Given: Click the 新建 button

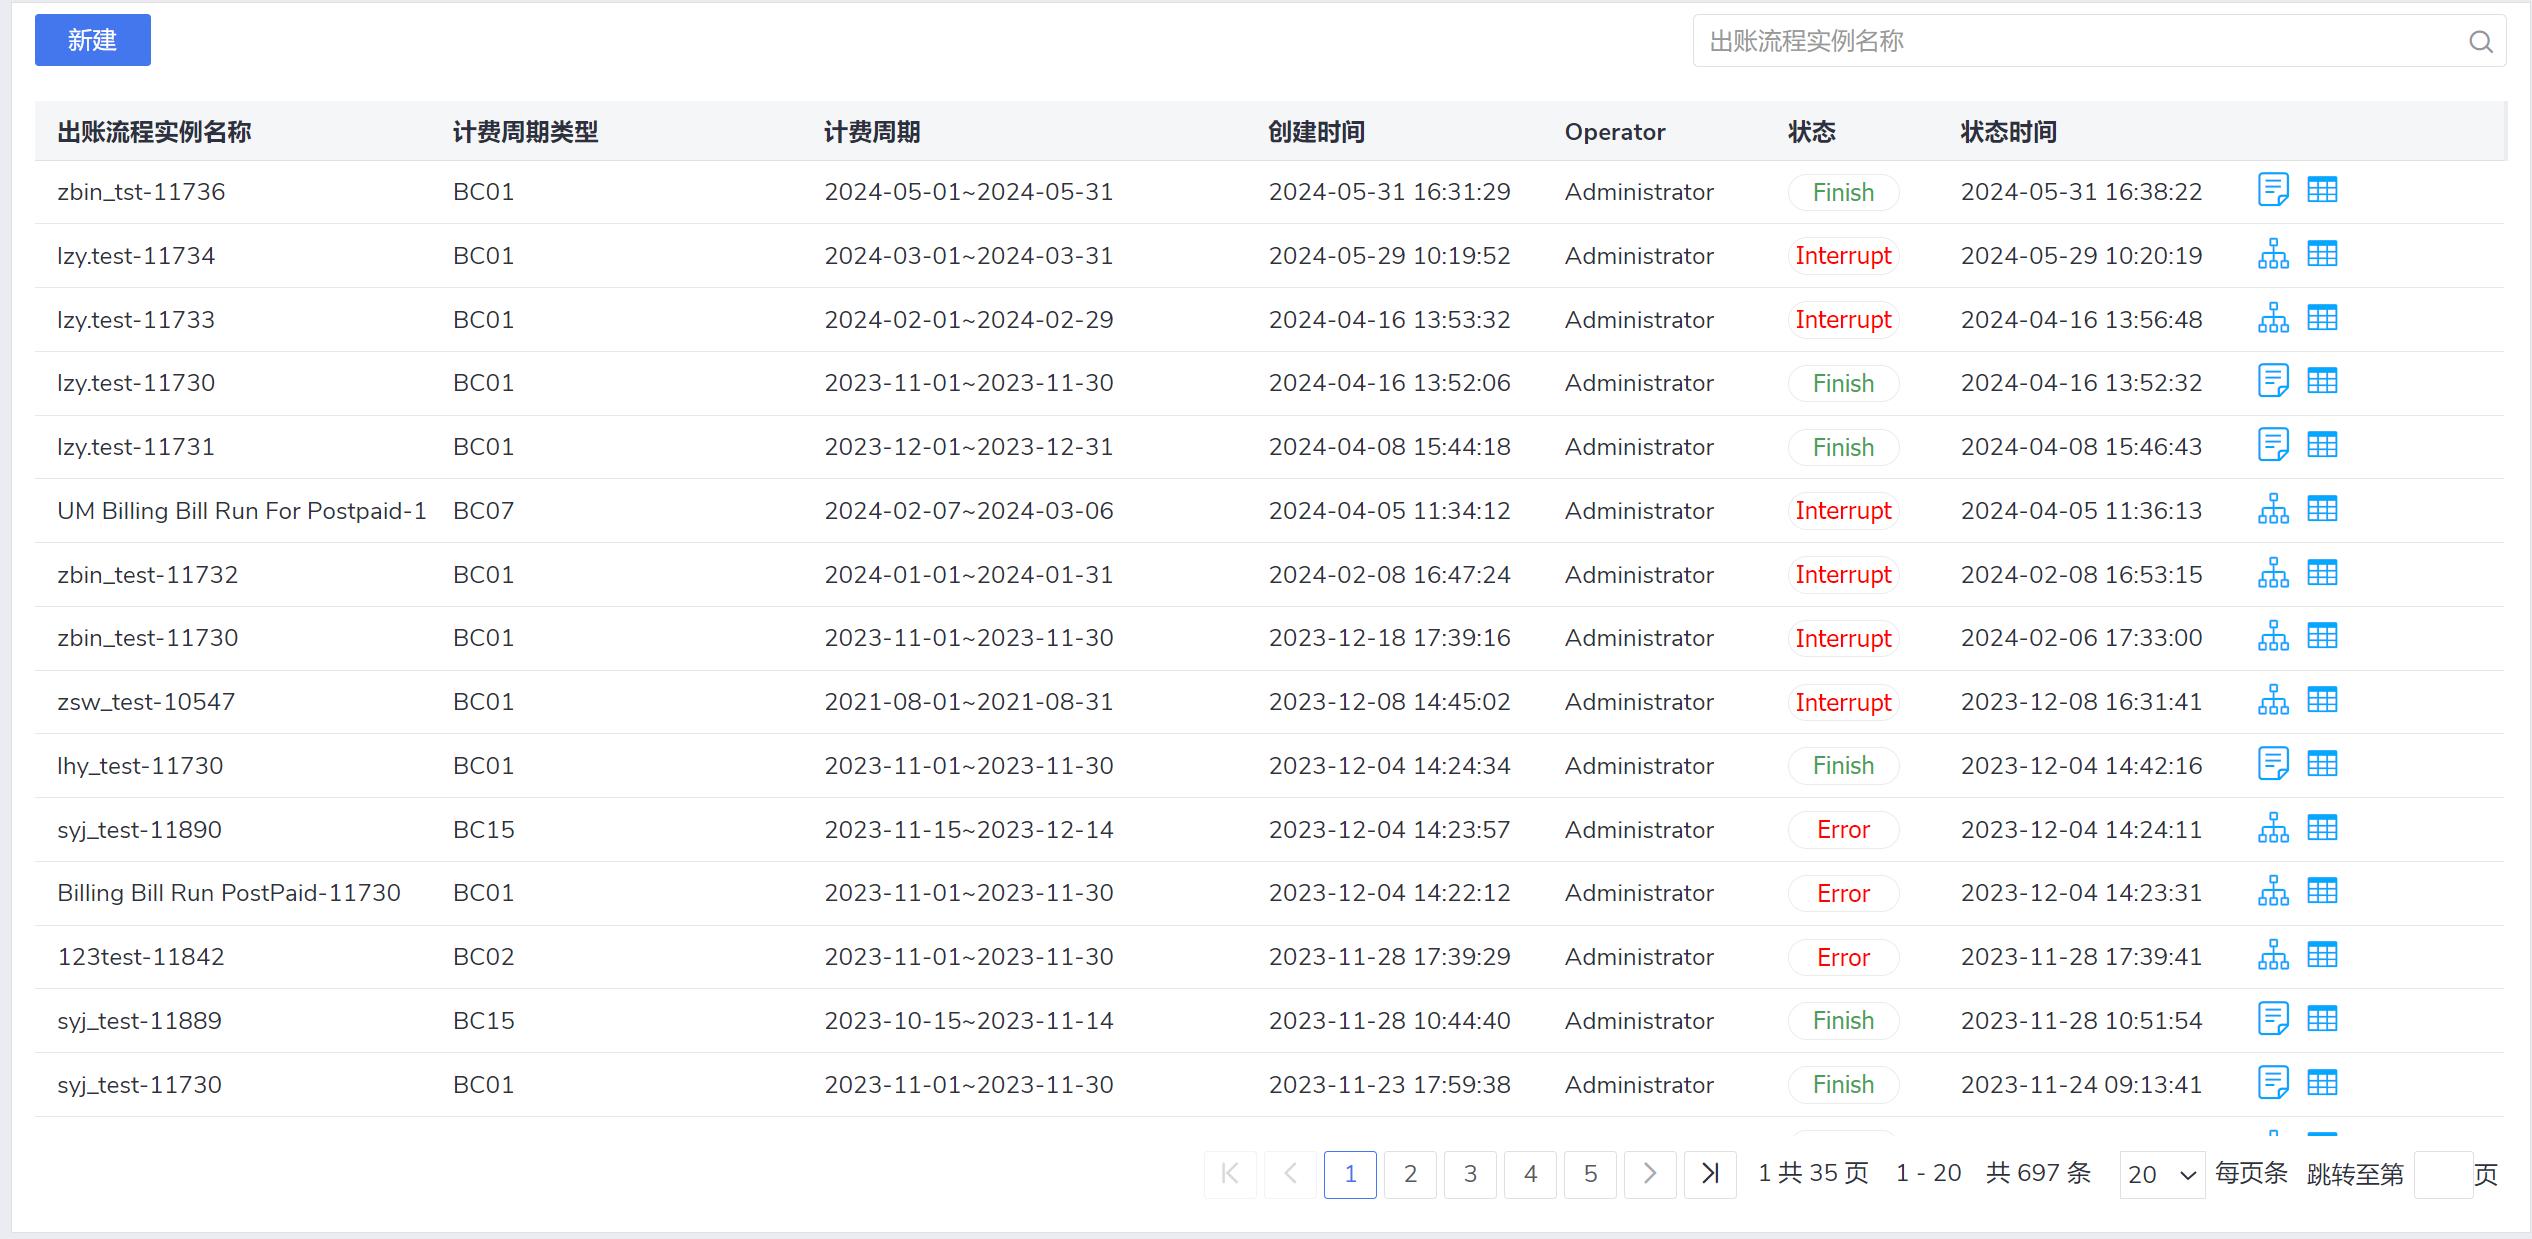Looking at the screenshot, I should (93, 40).
